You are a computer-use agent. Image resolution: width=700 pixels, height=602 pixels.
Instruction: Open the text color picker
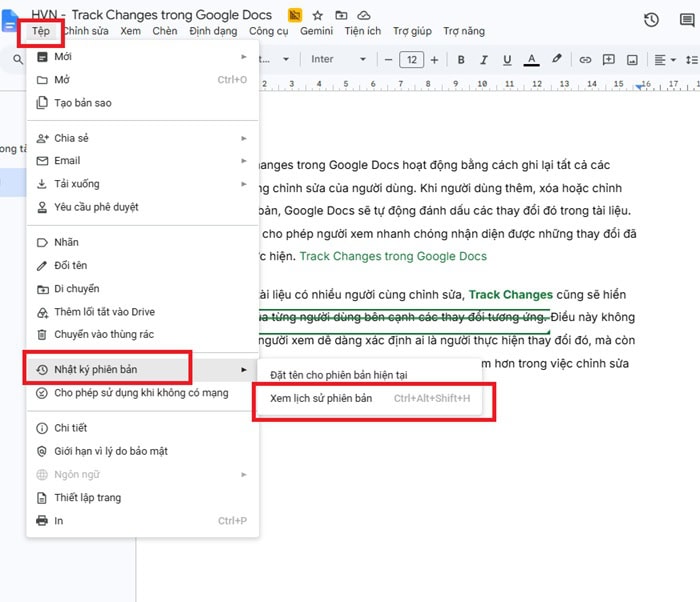[531, 59]
